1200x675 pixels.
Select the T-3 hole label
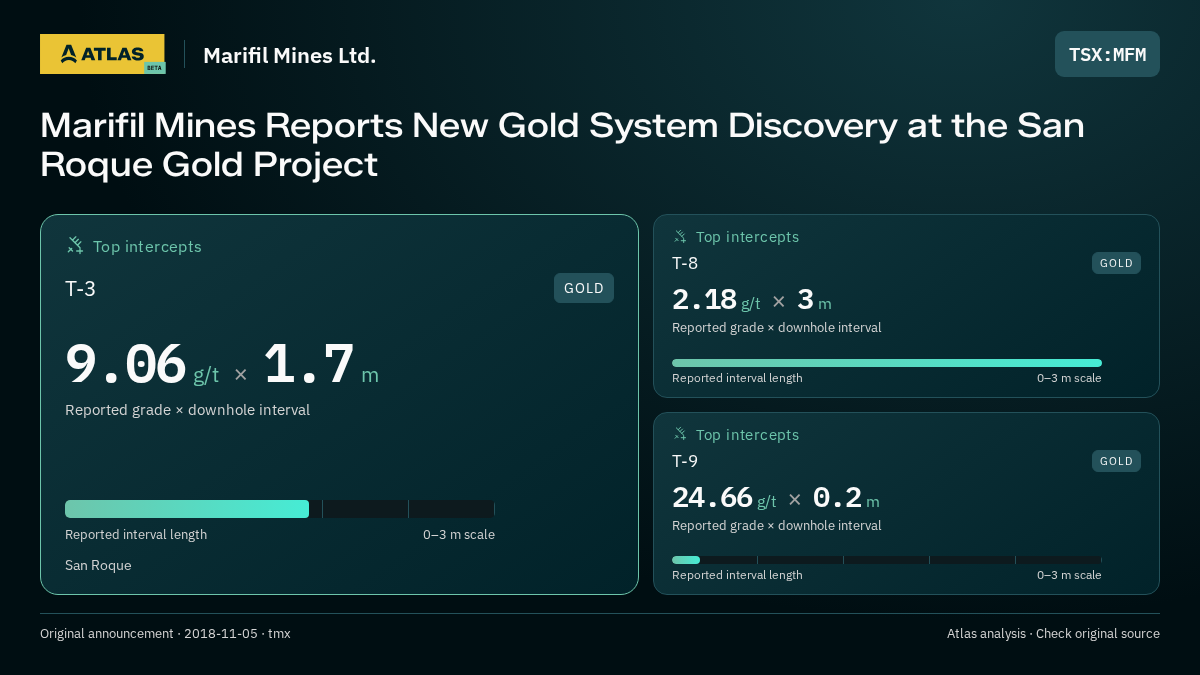coord(80,289)
